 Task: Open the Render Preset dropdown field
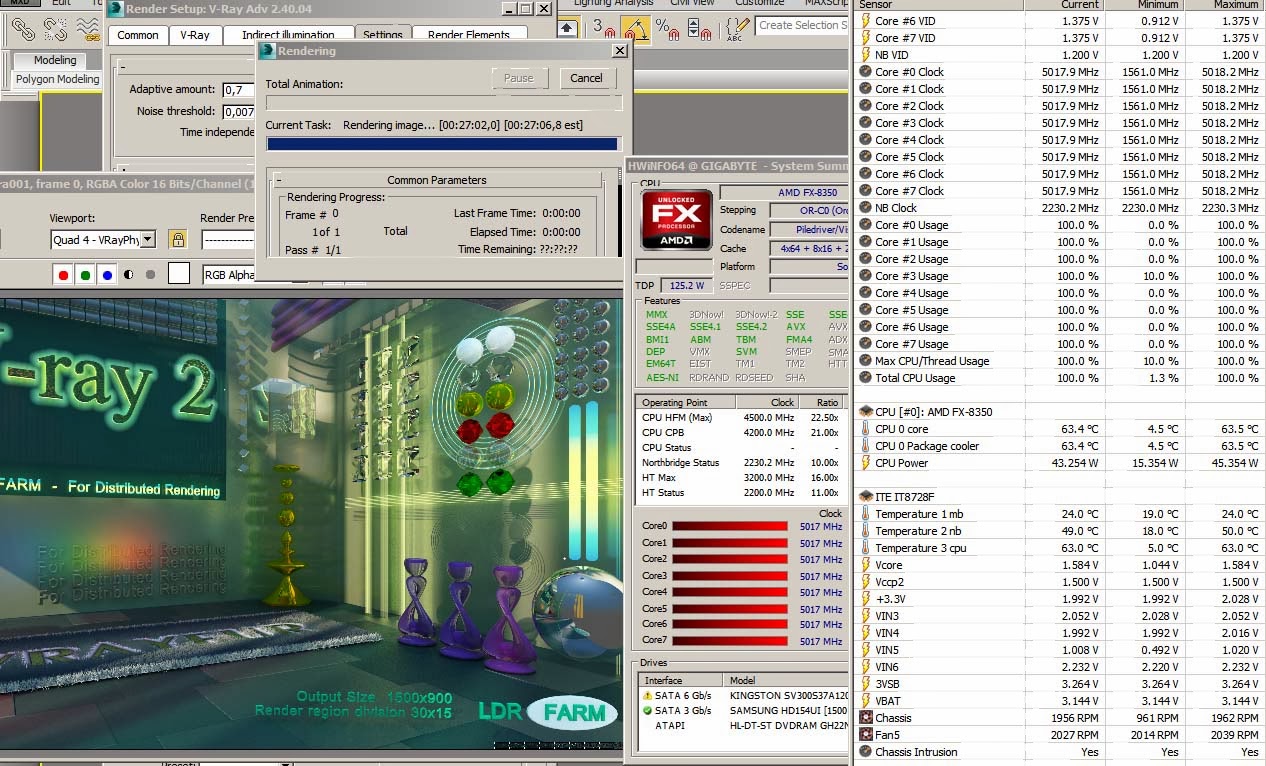[228, 239]
